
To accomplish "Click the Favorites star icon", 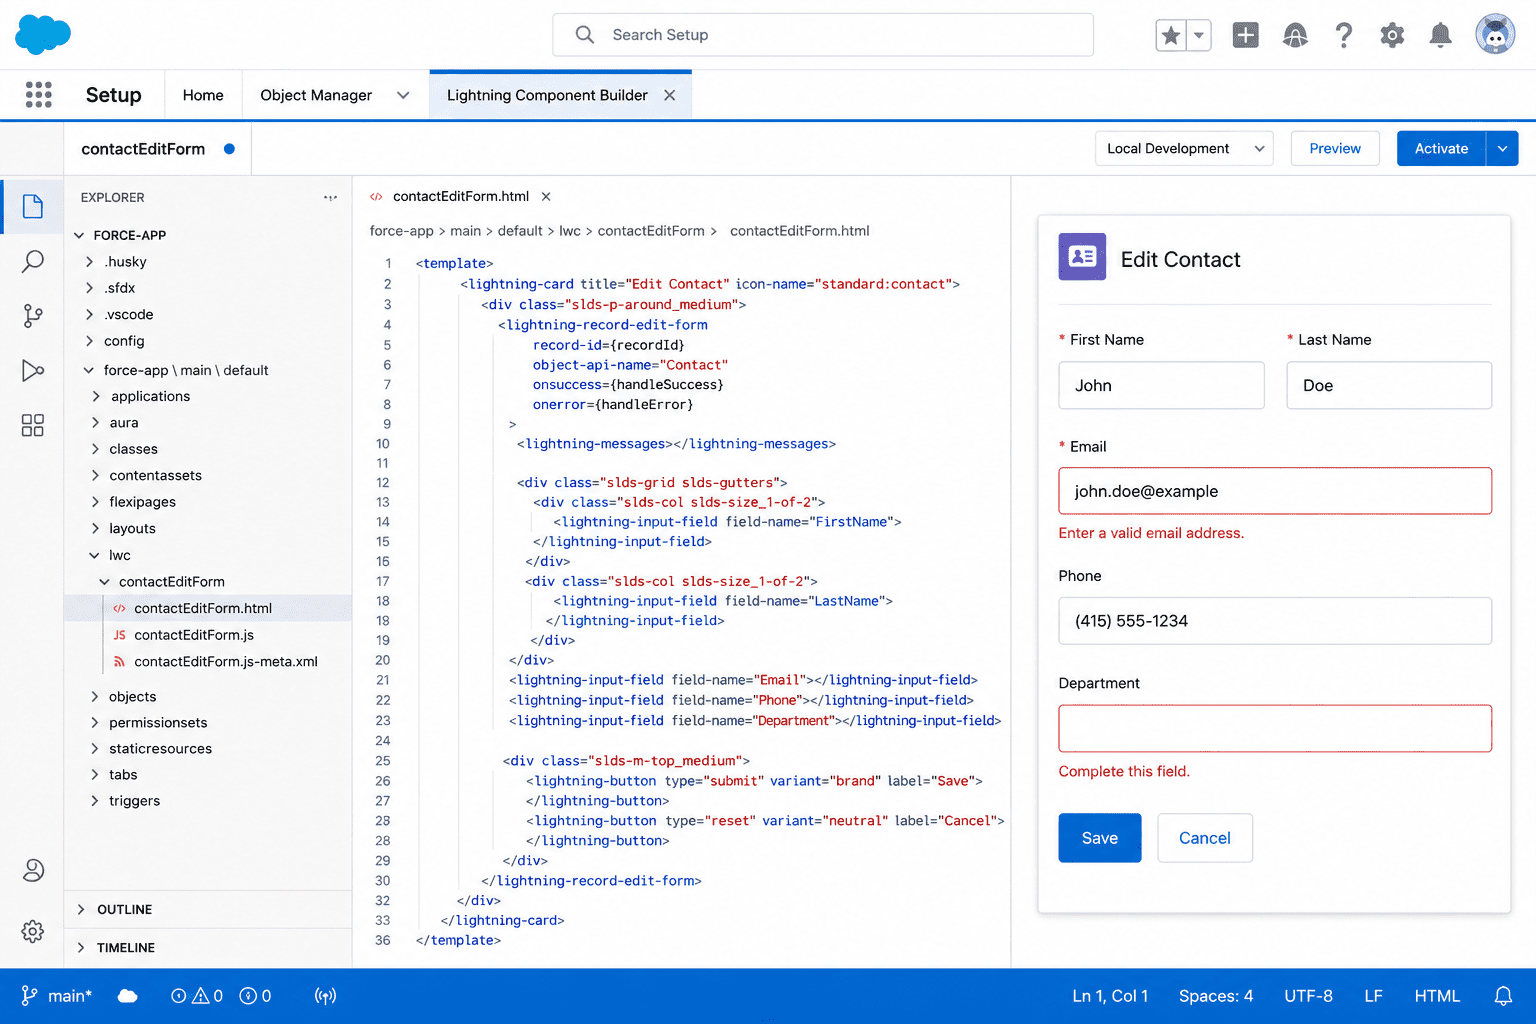I will (x=1170, y=35).
